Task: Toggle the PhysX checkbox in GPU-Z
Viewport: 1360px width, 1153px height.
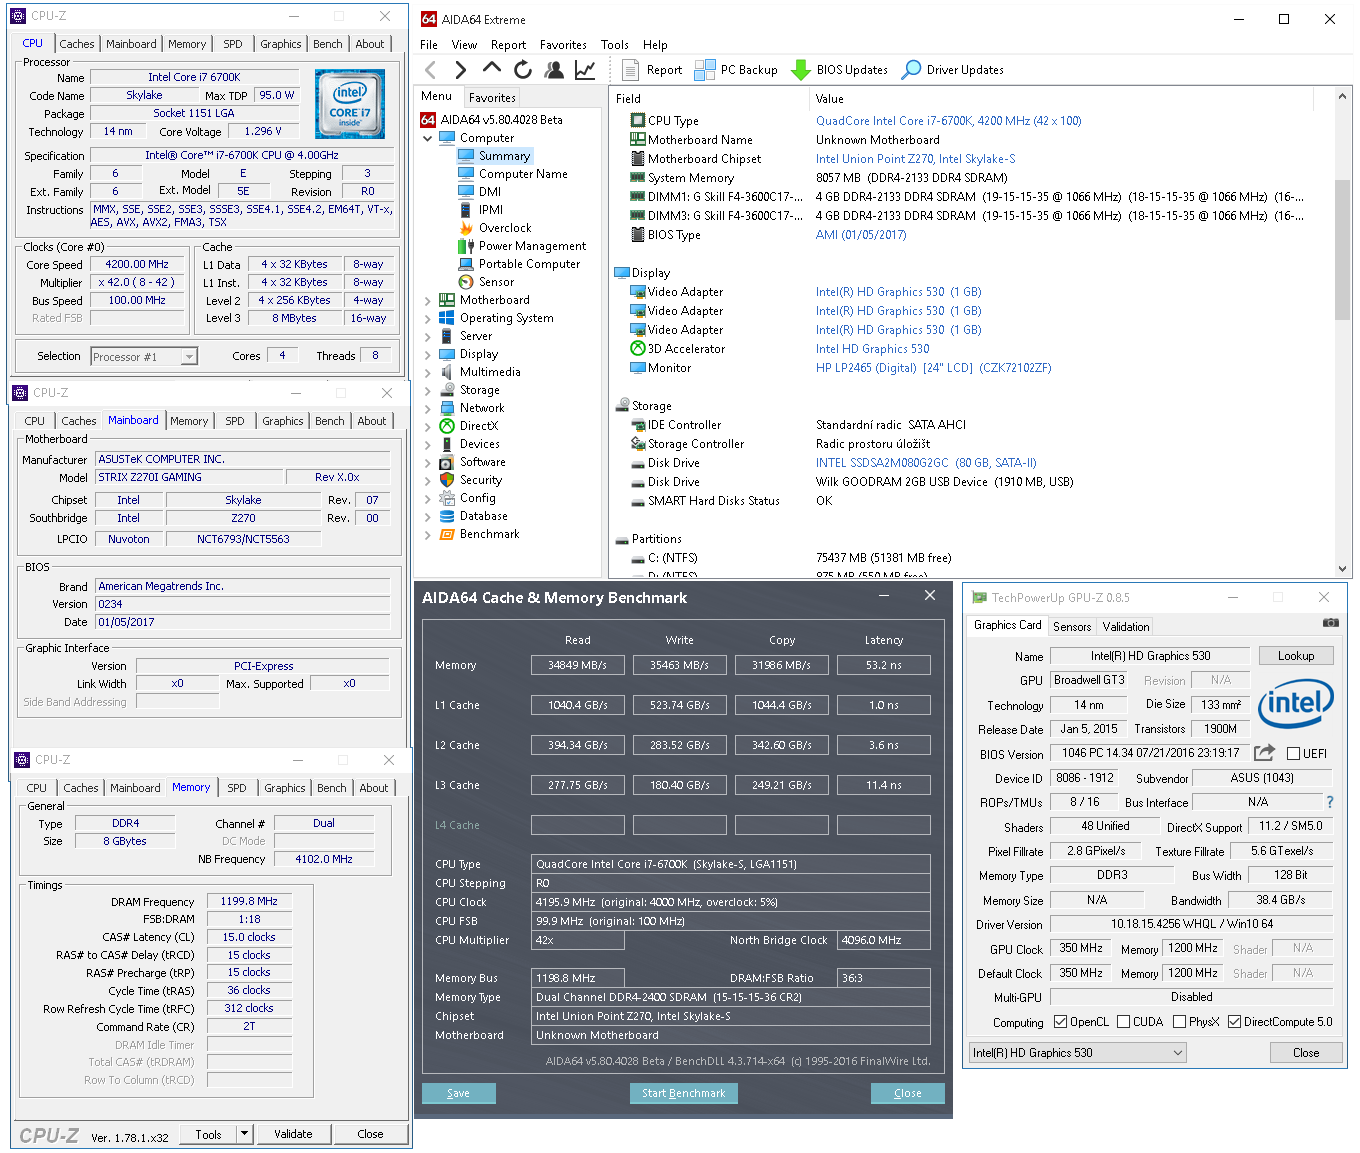Action: point(1180,1022)
